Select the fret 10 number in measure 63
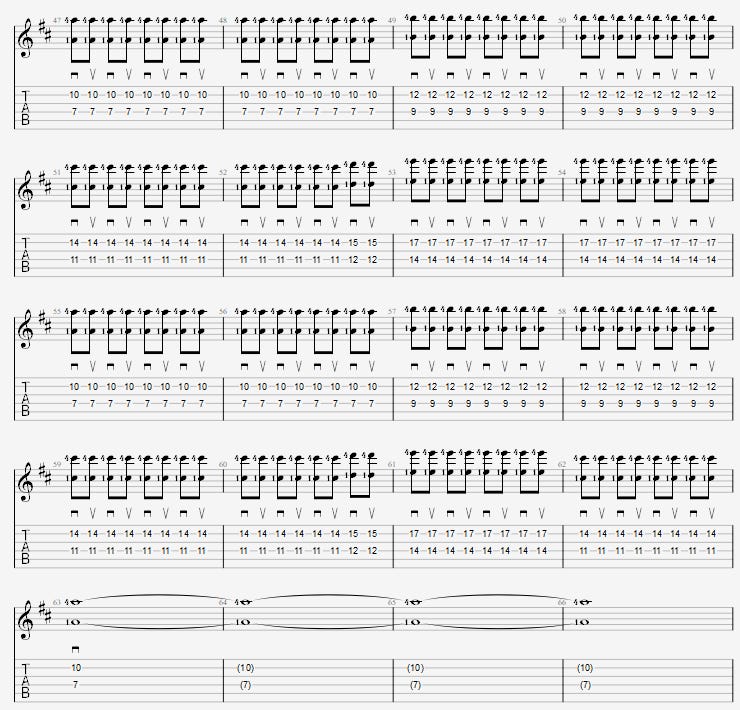The image size is (740, 710). coord(76,668)
